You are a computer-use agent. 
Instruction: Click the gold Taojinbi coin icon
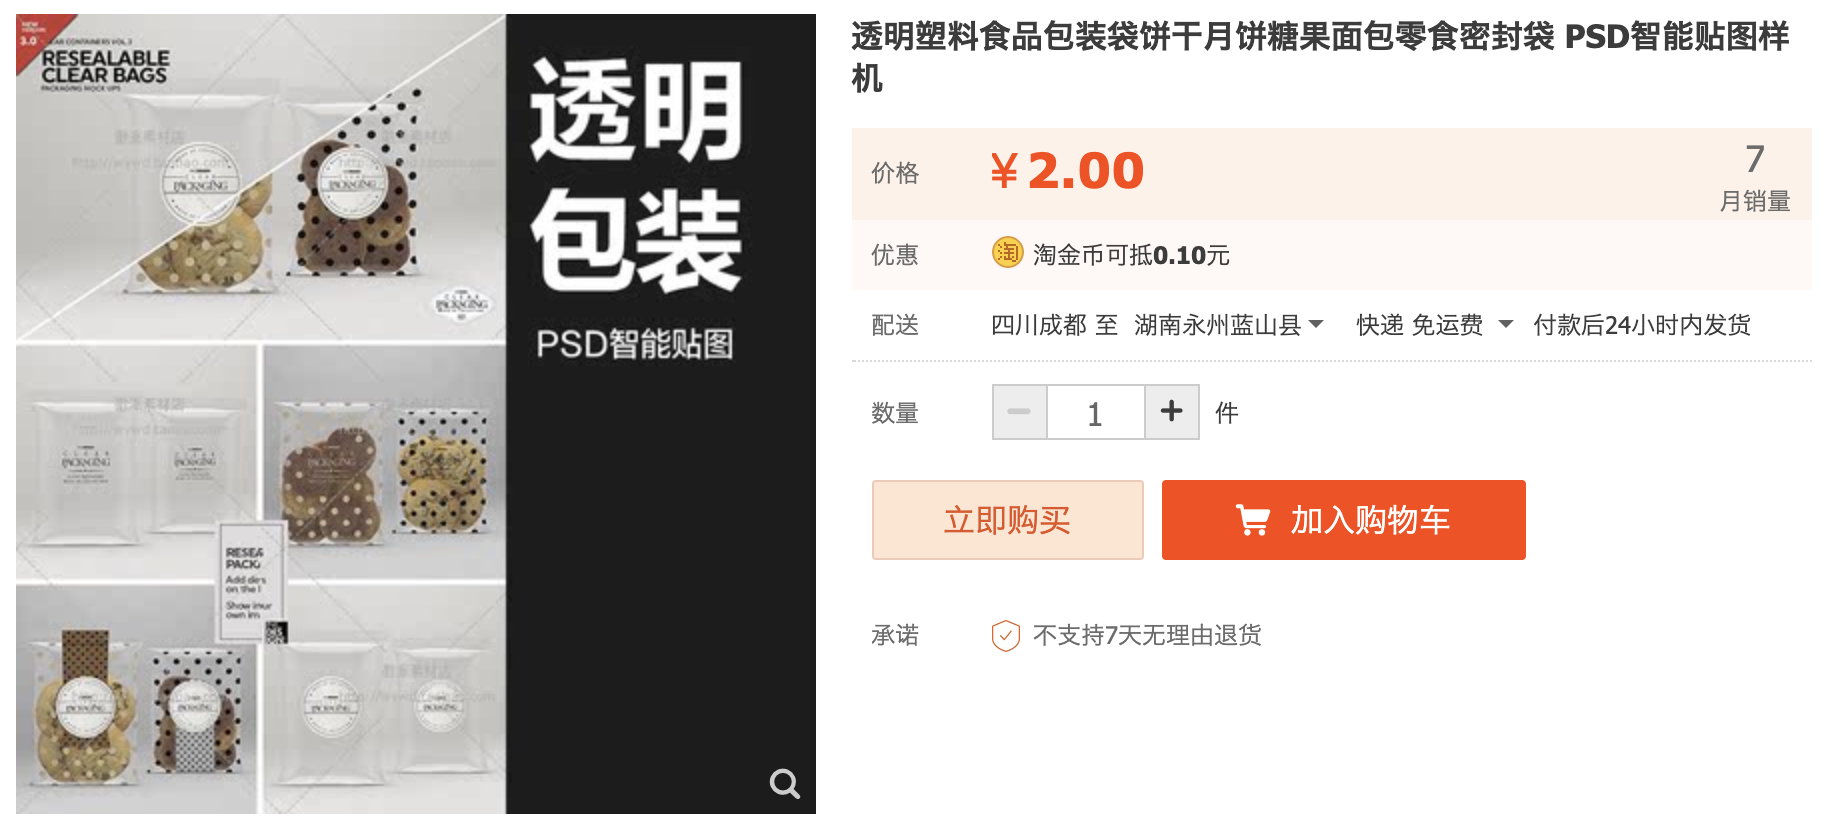[x=1007, y=253]
